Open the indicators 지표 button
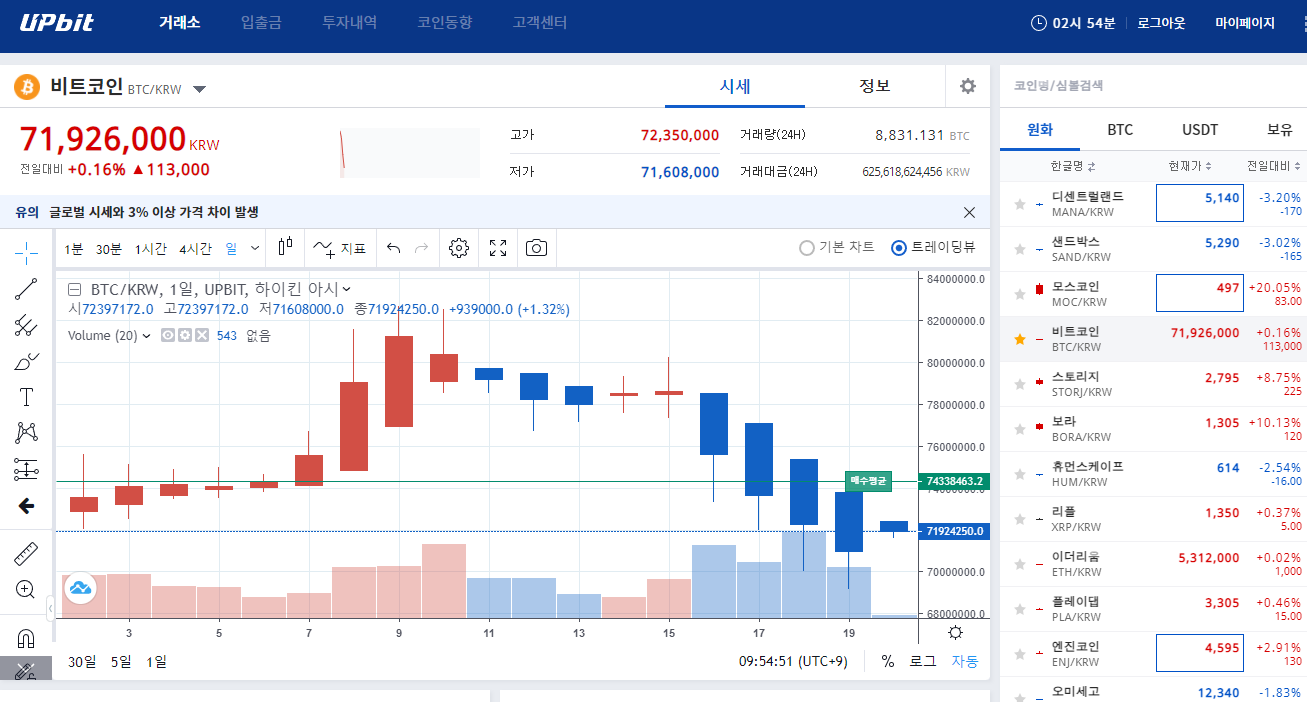This screenshot has height=702, width=1307. point(339,248)
